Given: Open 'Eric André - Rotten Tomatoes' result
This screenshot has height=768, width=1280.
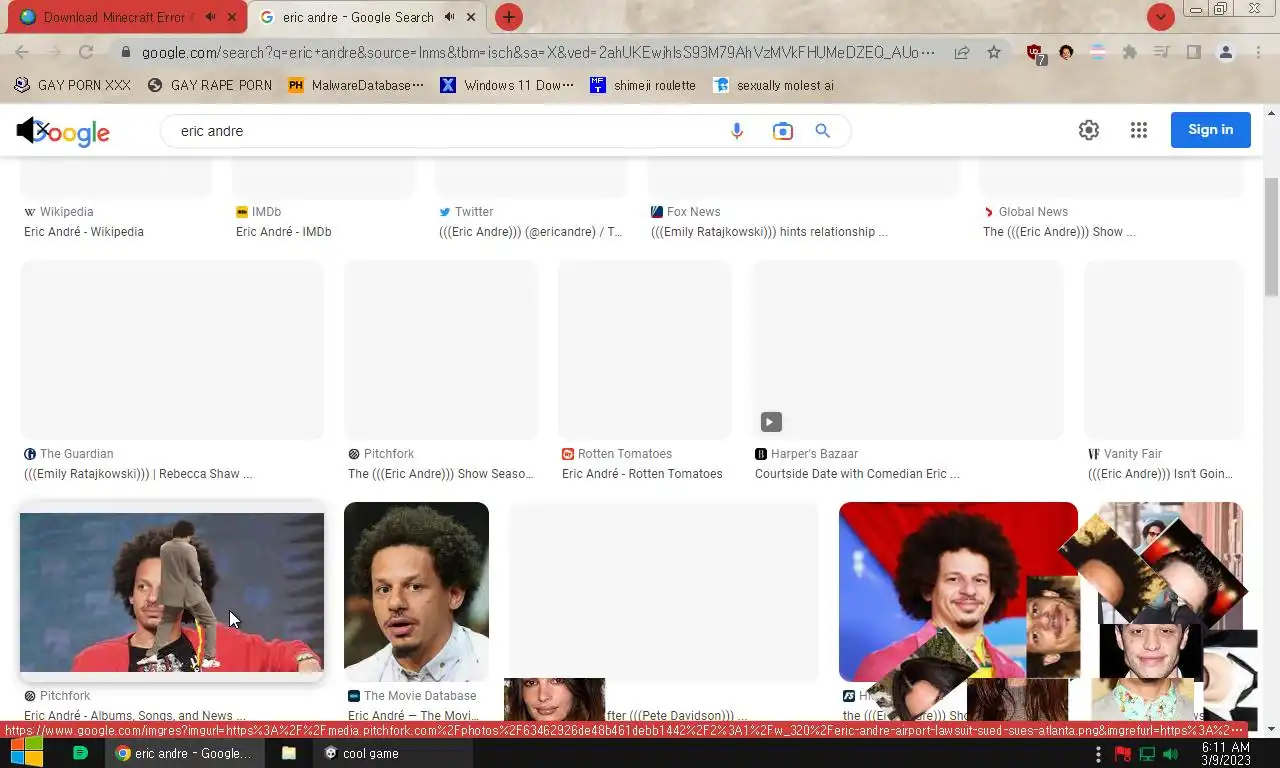Looking at the screenshot, I should (x=642, y=474).
